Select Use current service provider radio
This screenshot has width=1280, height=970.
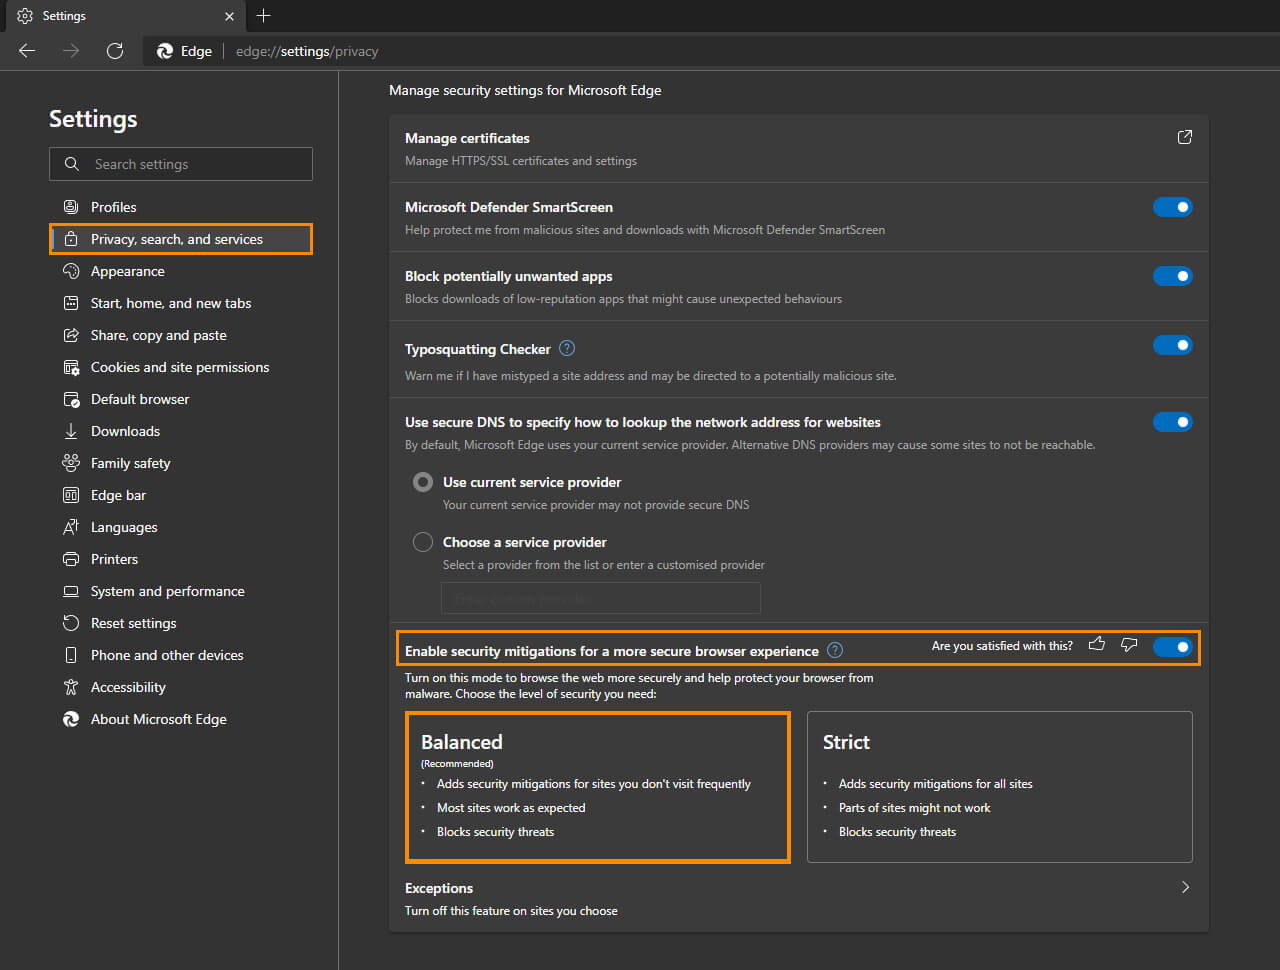point(423,482)
